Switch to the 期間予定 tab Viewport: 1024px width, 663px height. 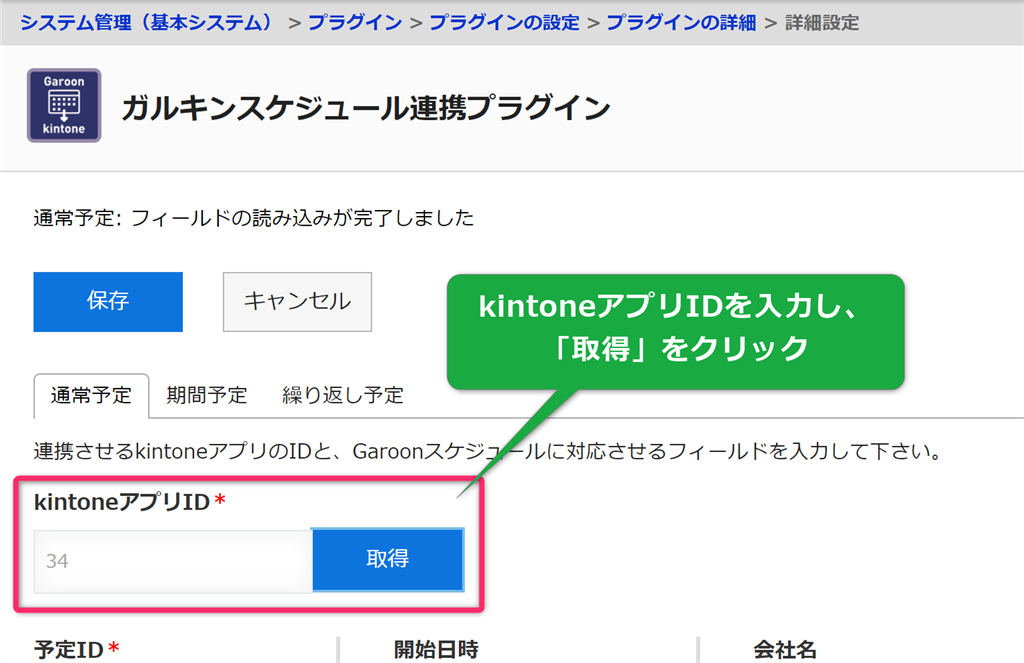pyautogui.click(x=206, y=395)
